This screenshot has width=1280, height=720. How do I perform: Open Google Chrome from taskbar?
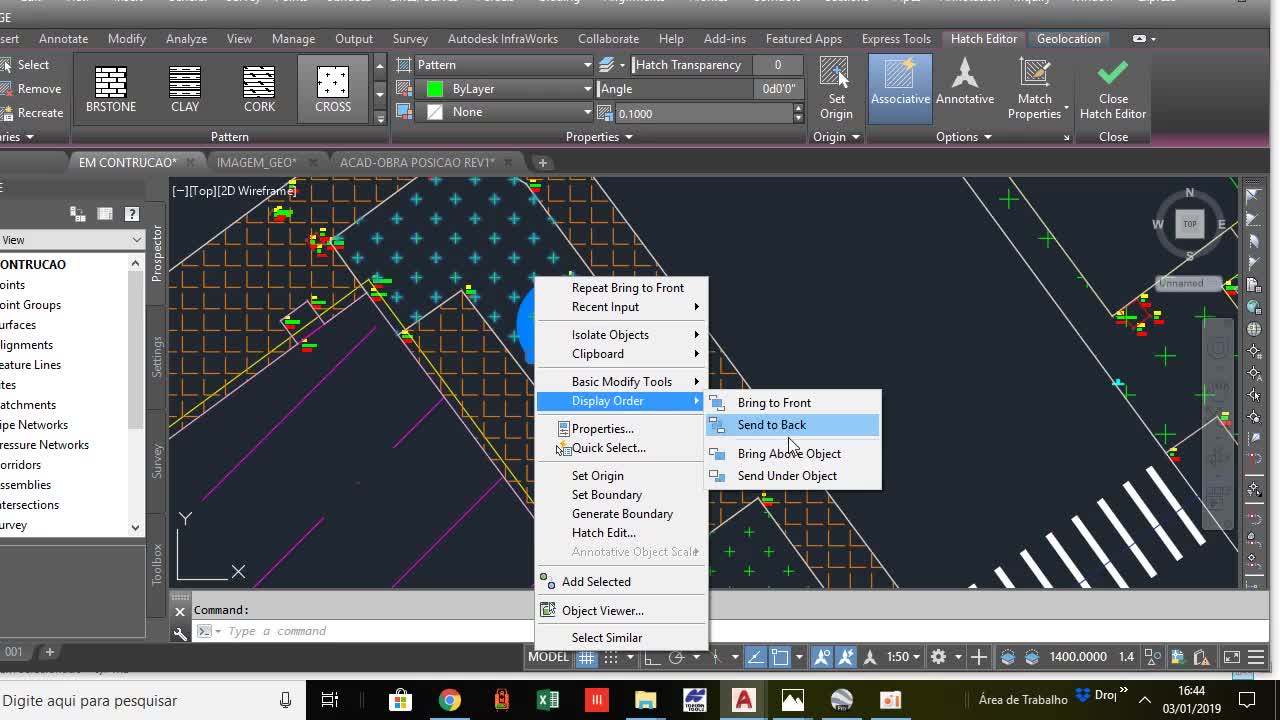coord(450,700)
